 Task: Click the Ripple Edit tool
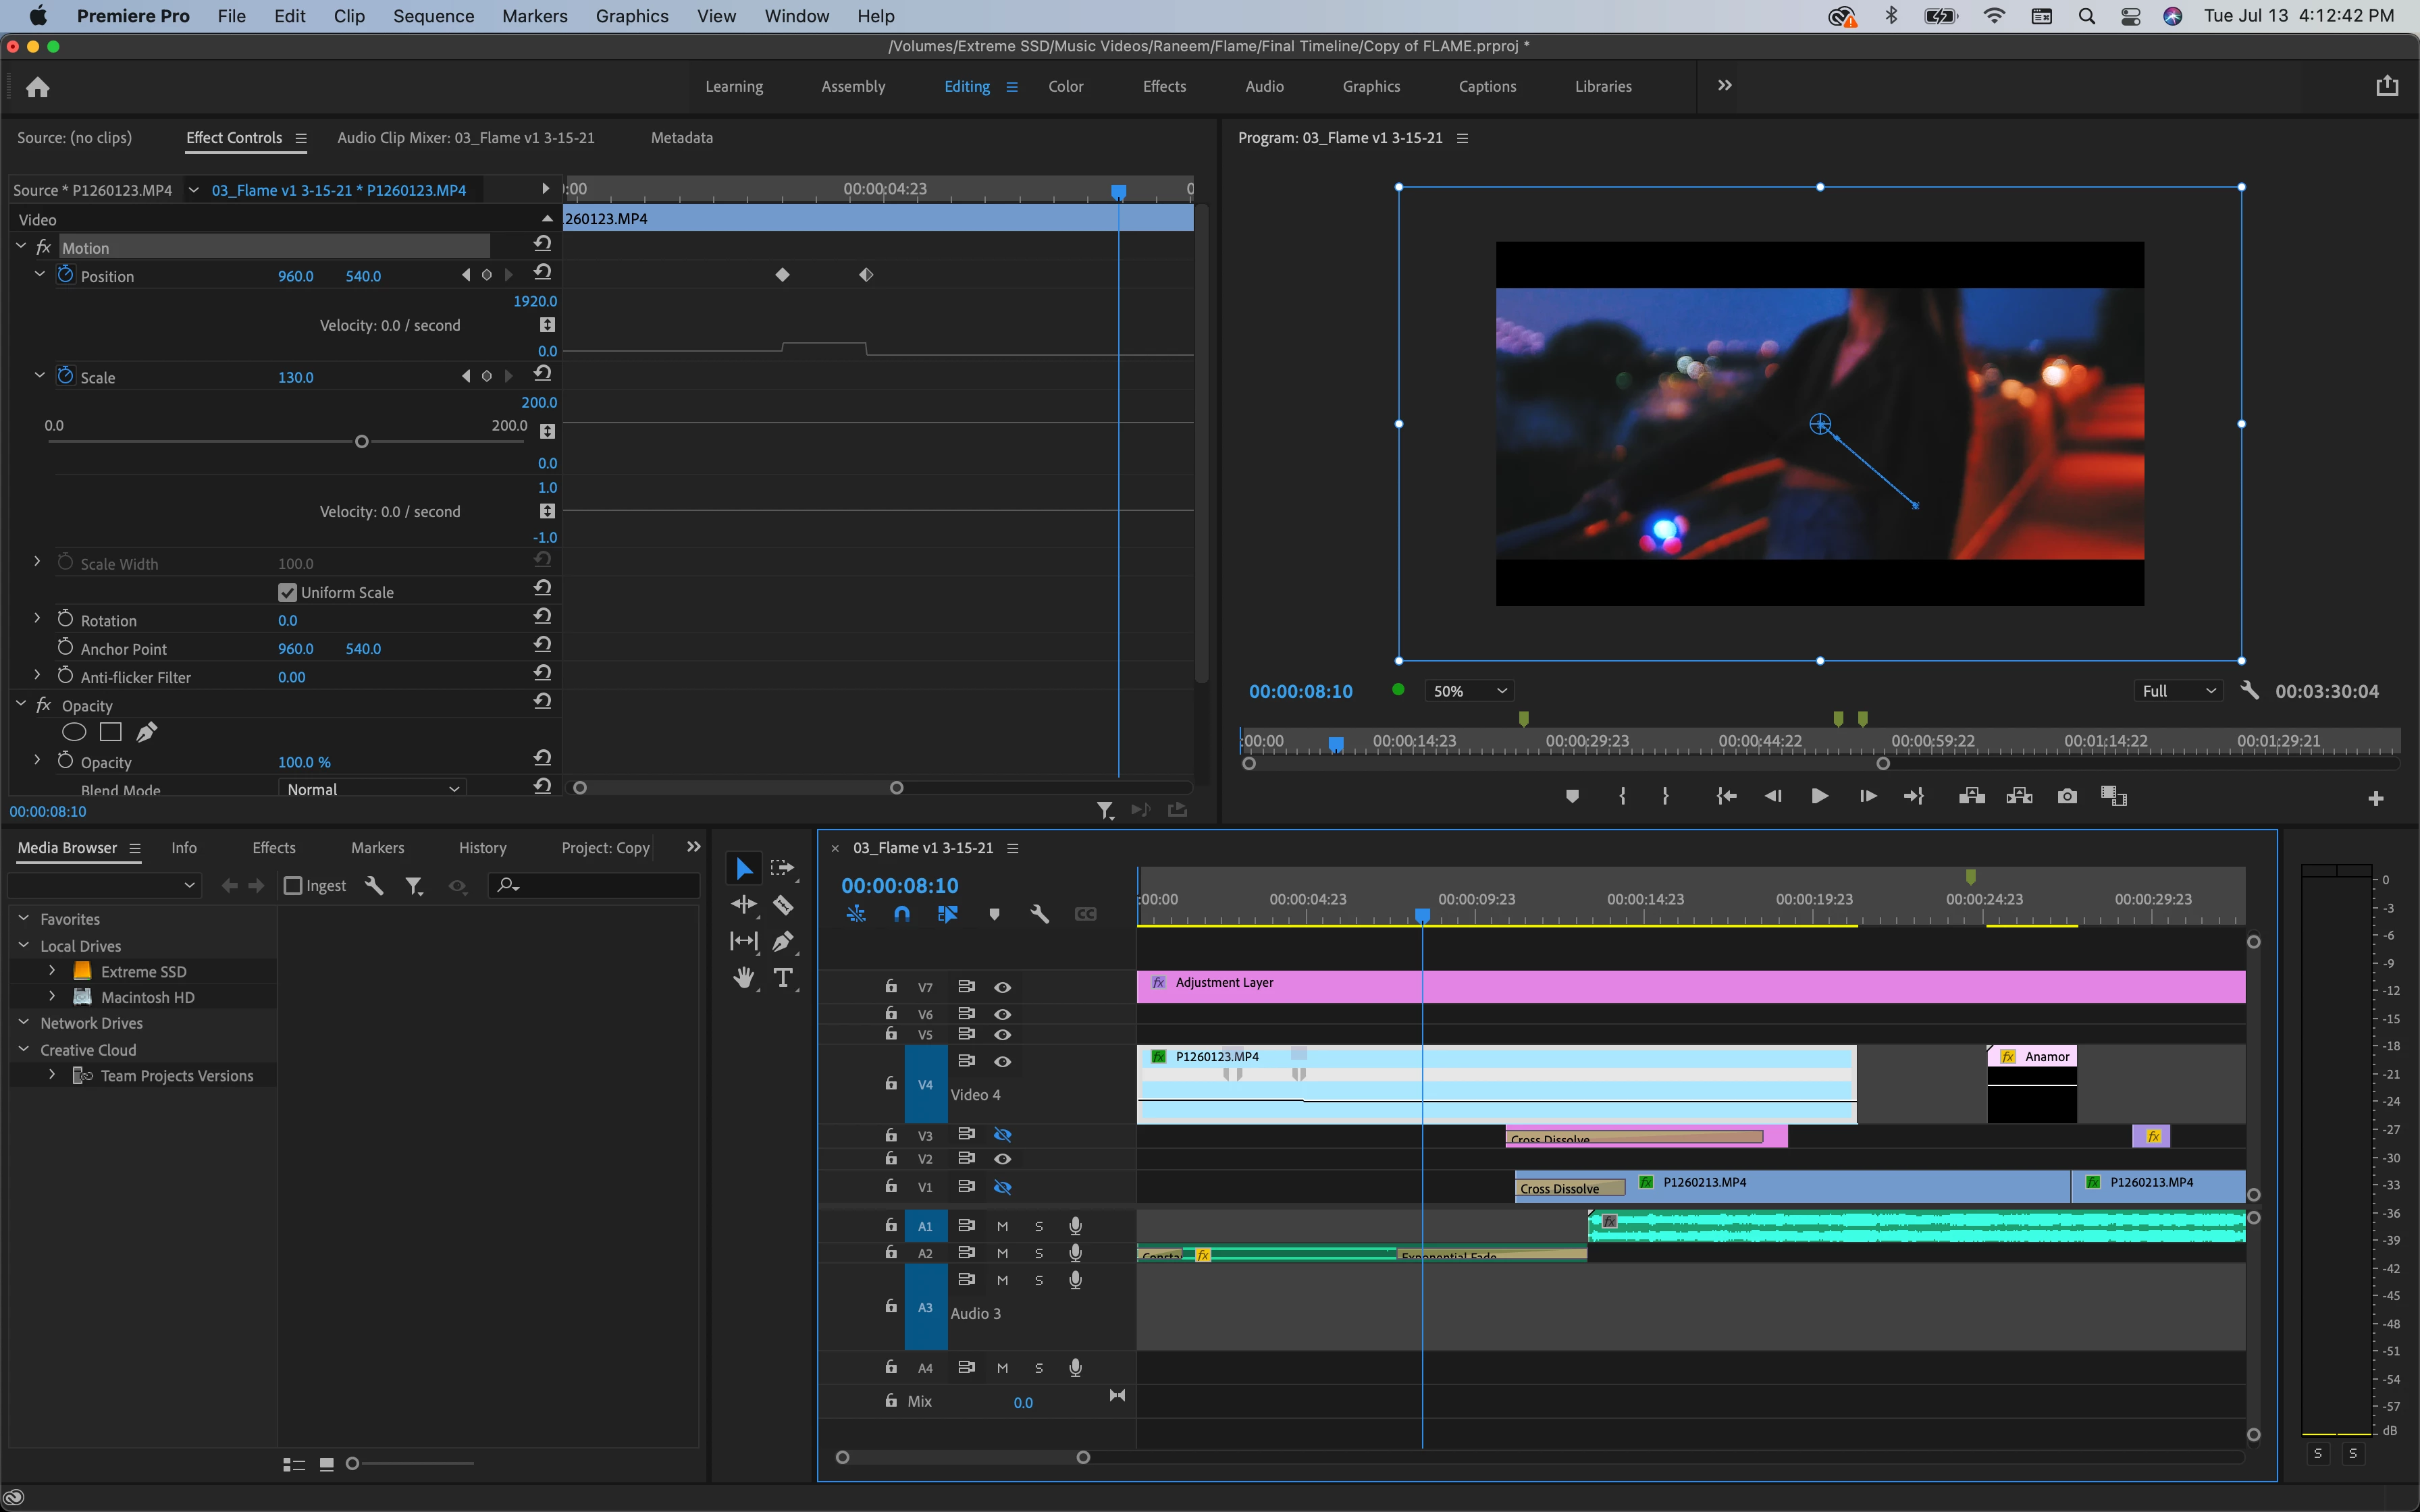pos(744,905)
